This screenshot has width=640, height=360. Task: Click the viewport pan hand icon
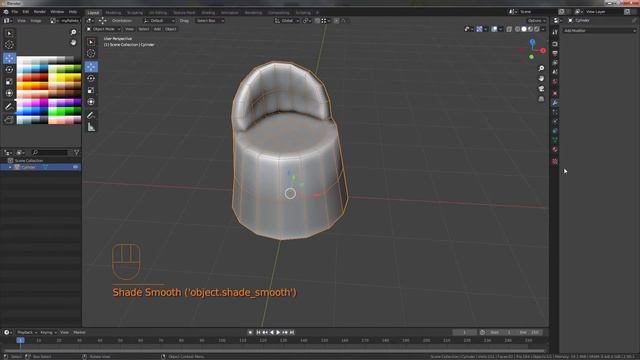tap(541, 78)
